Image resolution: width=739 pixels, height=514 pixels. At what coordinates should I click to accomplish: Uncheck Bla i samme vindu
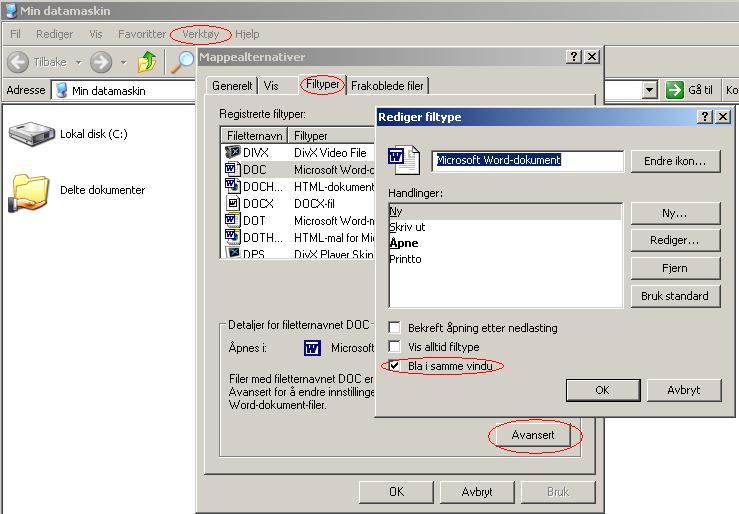[x=394, y=366]
